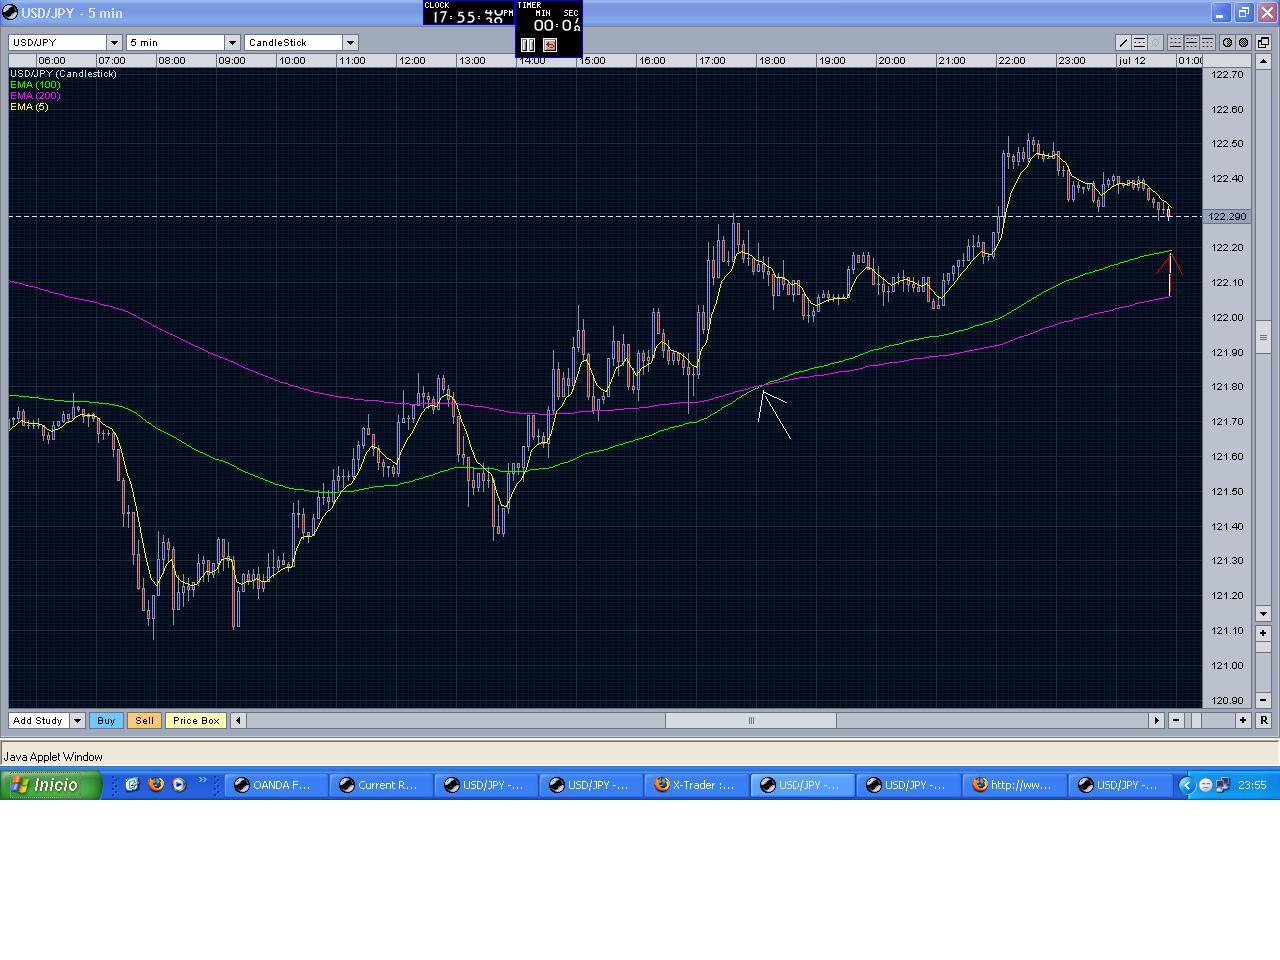Click the vertical scrollbar down arrow
1280x960 pixels.
click(1263, 613)
